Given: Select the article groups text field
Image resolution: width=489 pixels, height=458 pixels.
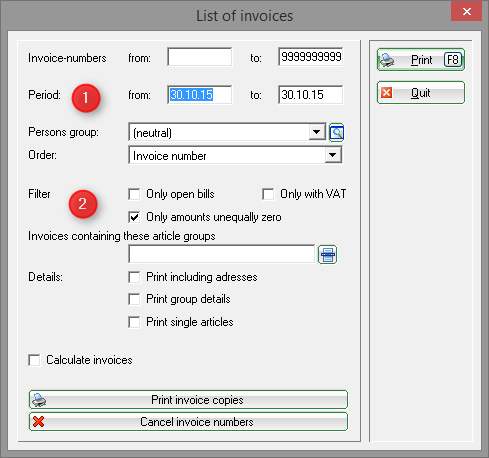Looking at the screenshot, I should (222, 254).
